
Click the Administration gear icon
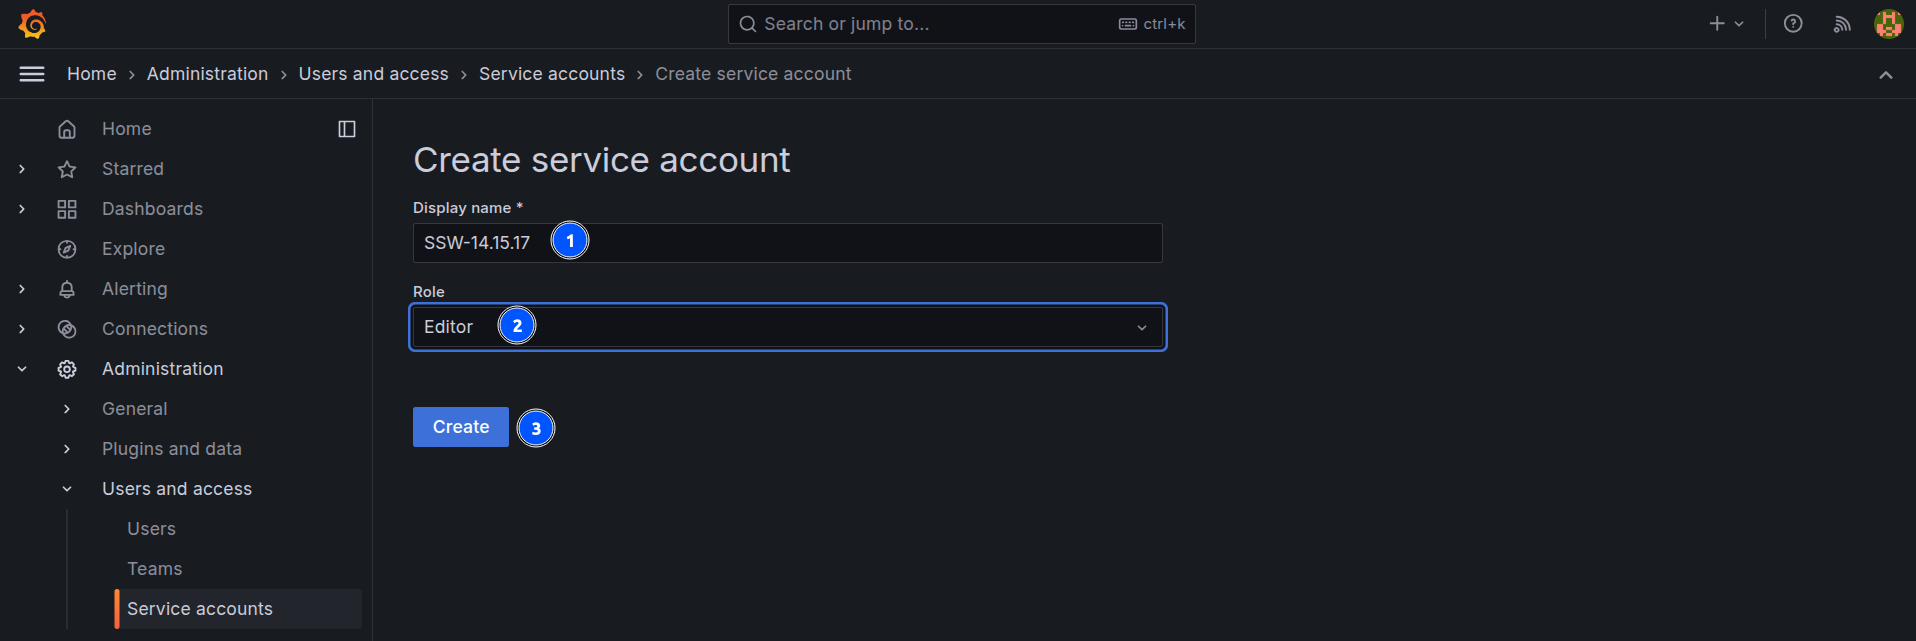pyautogui.click(x=67, y=369)
